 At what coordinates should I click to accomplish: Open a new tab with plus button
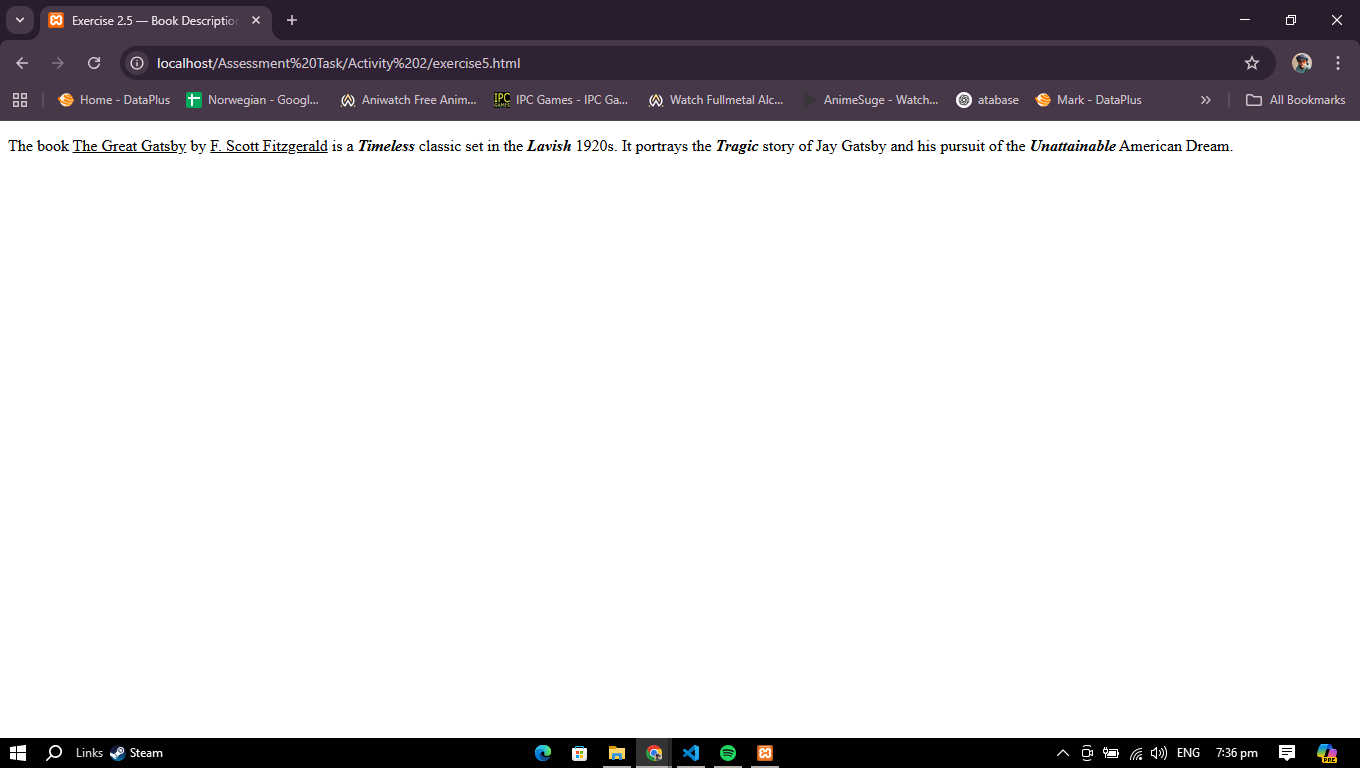(291, 20)
